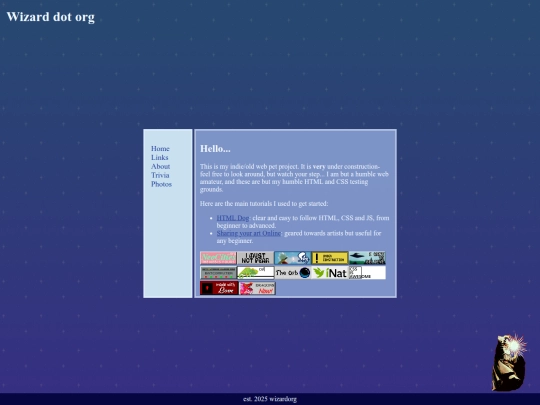Screen dimensions: 540x405
Task: Open the About page
Action: point(160,166)
